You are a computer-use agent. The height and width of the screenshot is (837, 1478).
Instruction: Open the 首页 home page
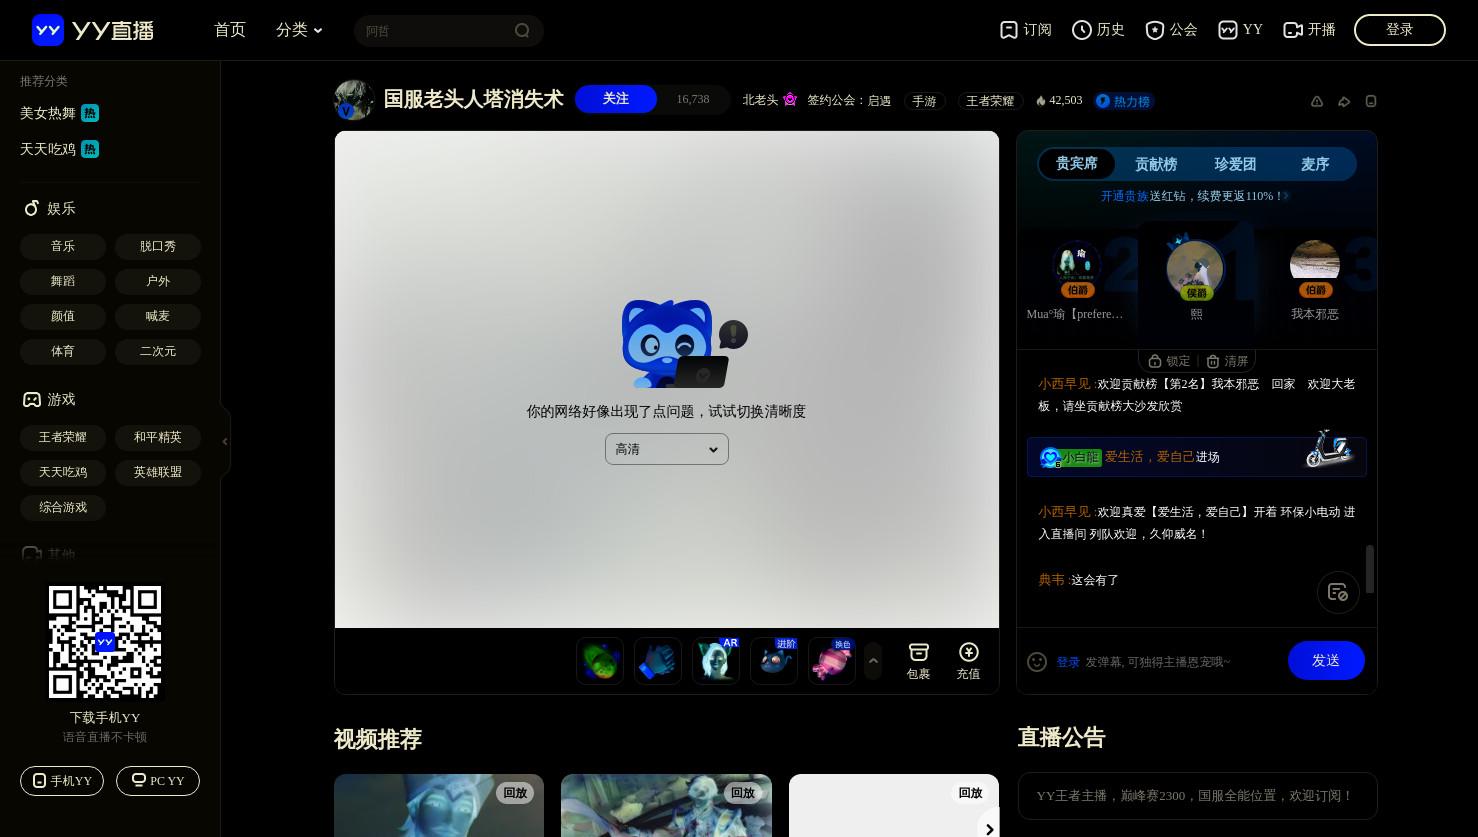(x=230, y=30)
